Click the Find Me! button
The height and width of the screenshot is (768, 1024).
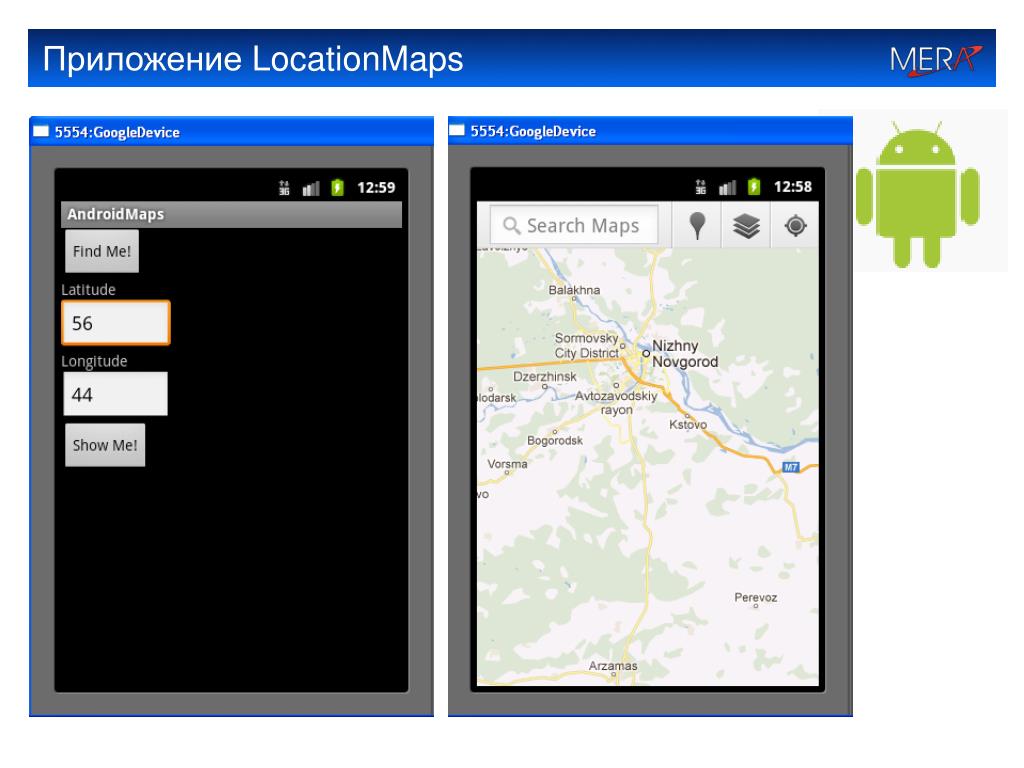(102, 251)
